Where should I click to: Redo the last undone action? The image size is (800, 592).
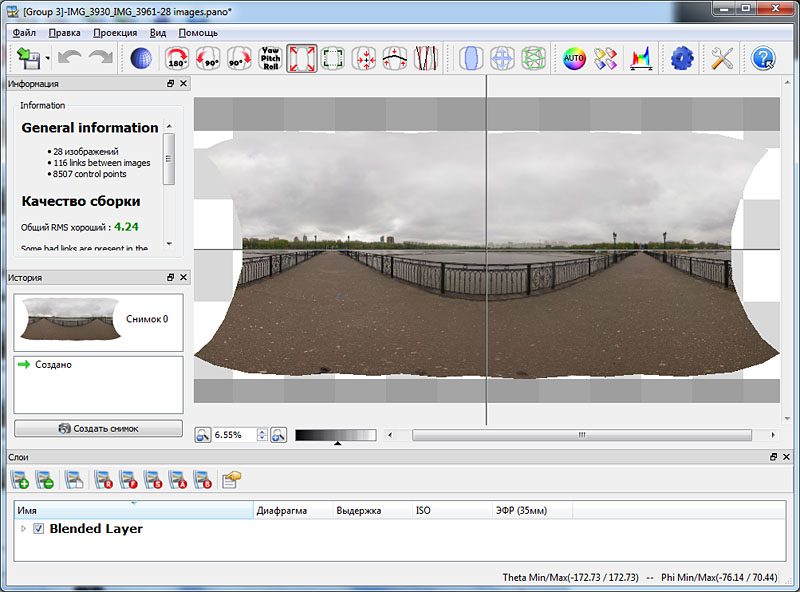(101, 58)
